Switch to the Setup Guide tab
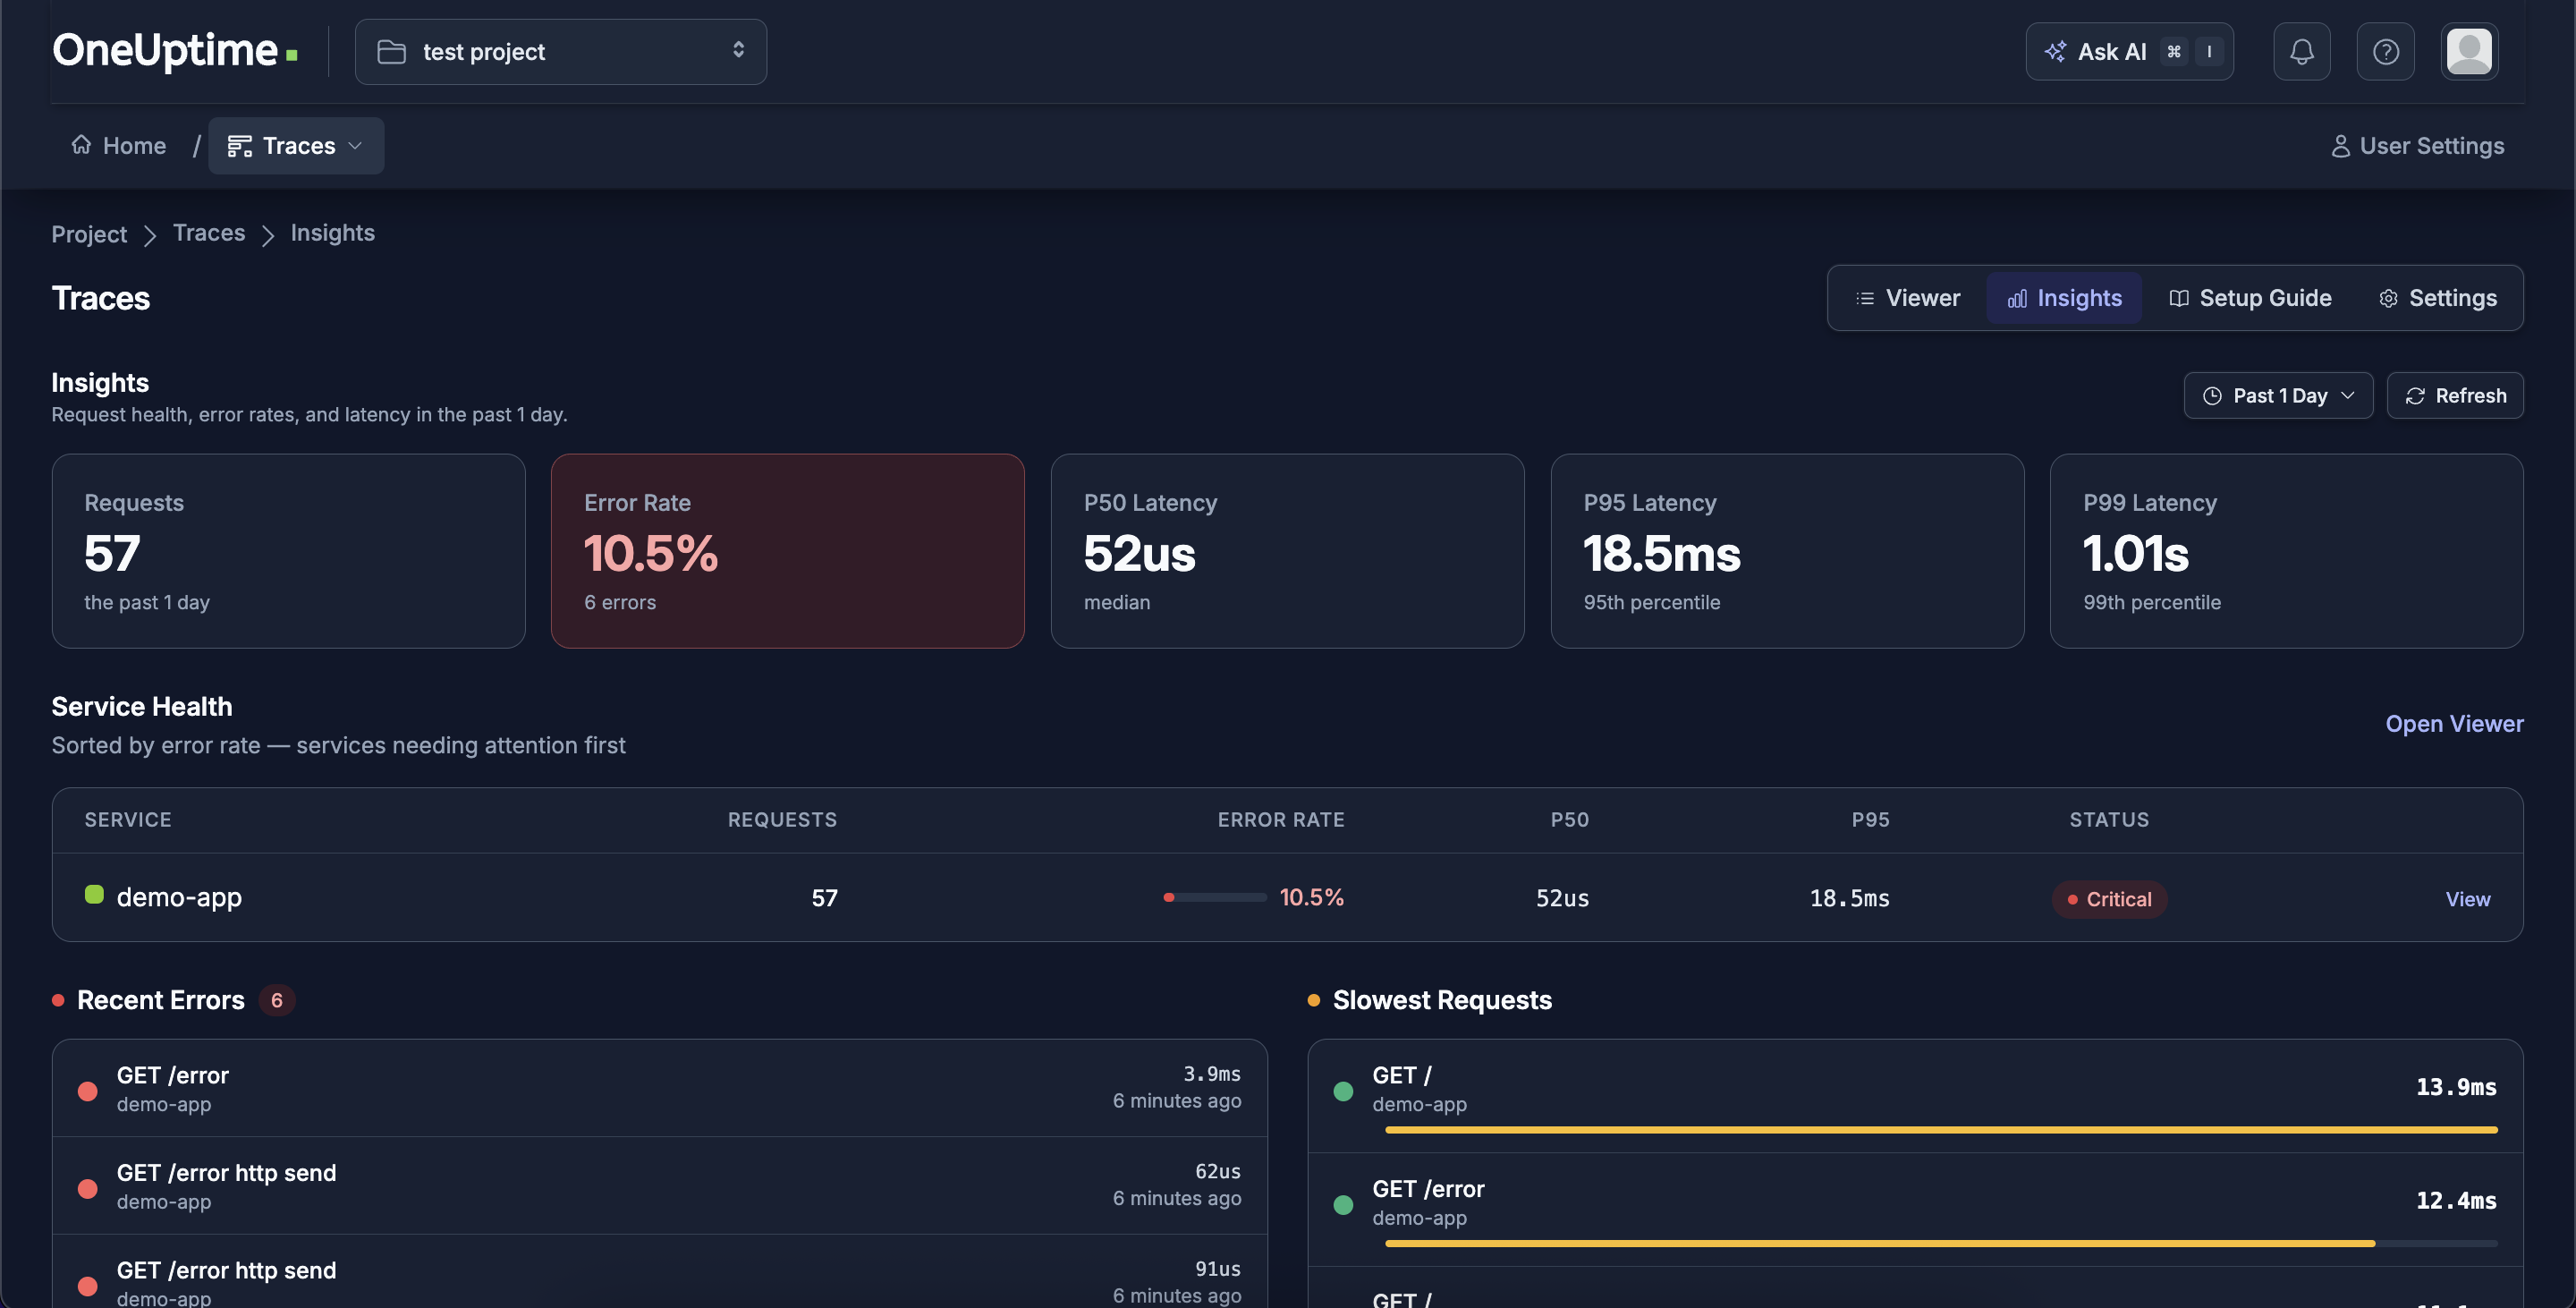Image resolution: width=2576 pixels, height=1308 pixels. pyautogui.click(x=2249, y=298)
